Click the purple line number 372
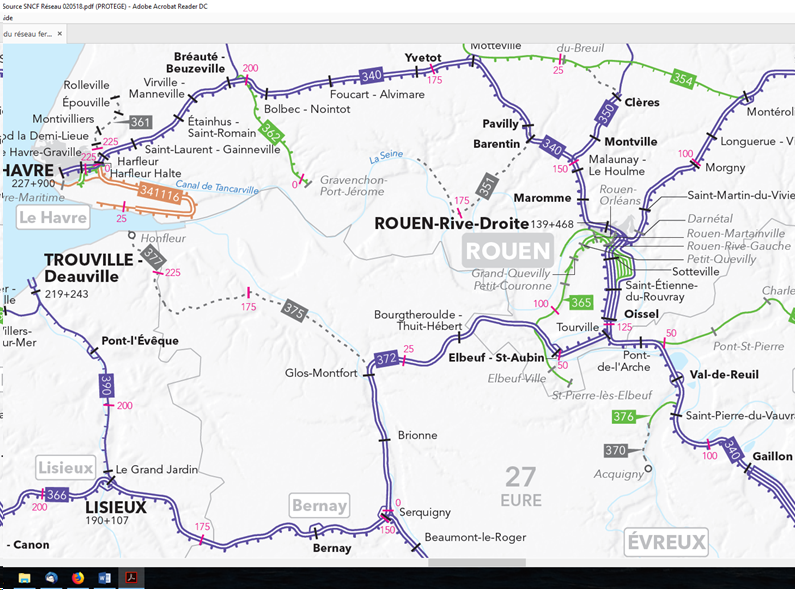 tap(386, 359)
